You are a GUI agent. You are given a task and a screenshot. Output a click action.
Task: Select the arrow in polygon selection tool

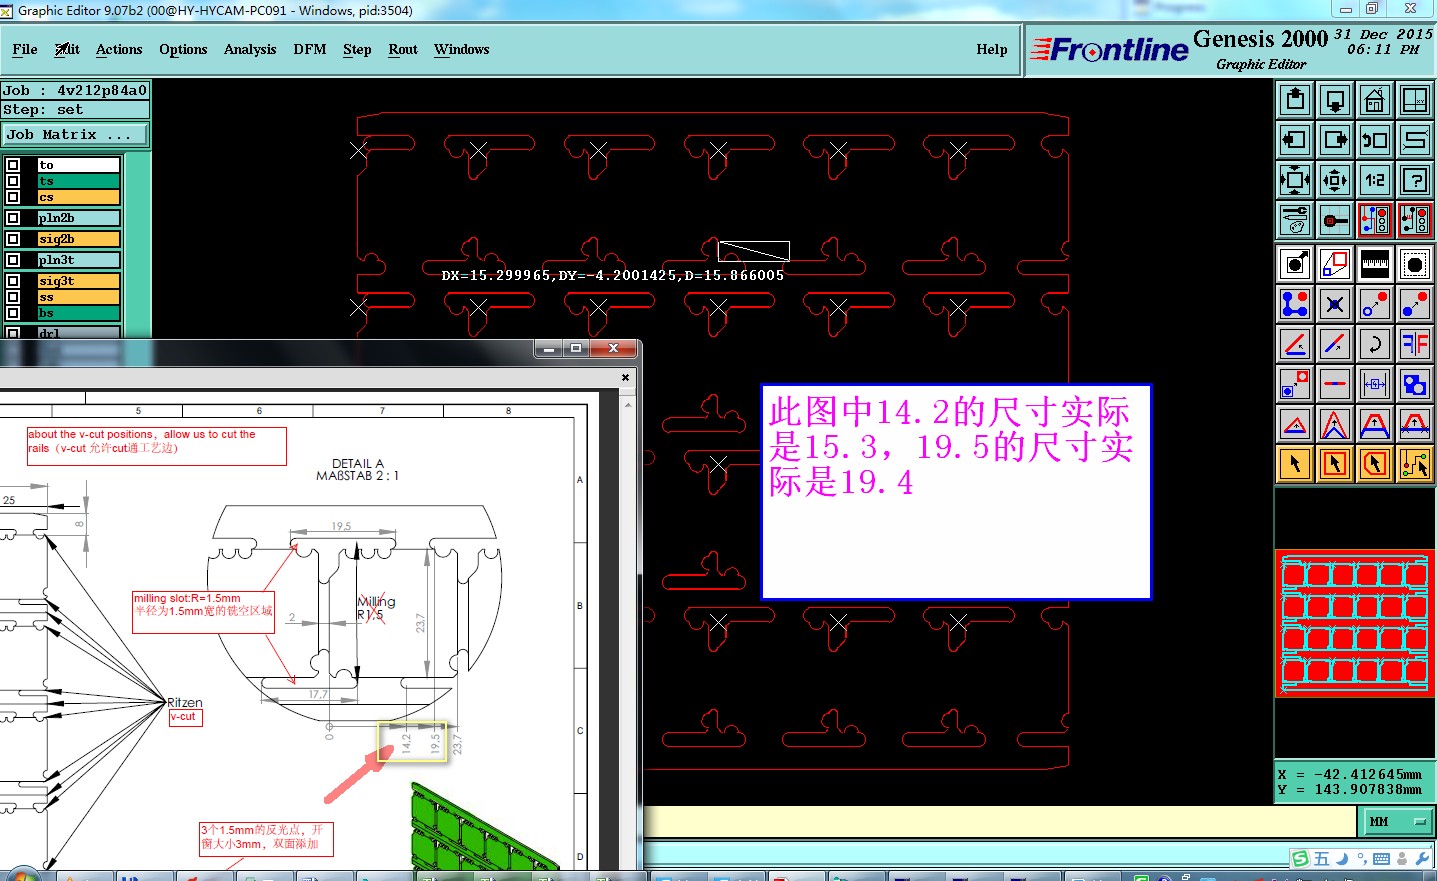[x=1375, y=464]
